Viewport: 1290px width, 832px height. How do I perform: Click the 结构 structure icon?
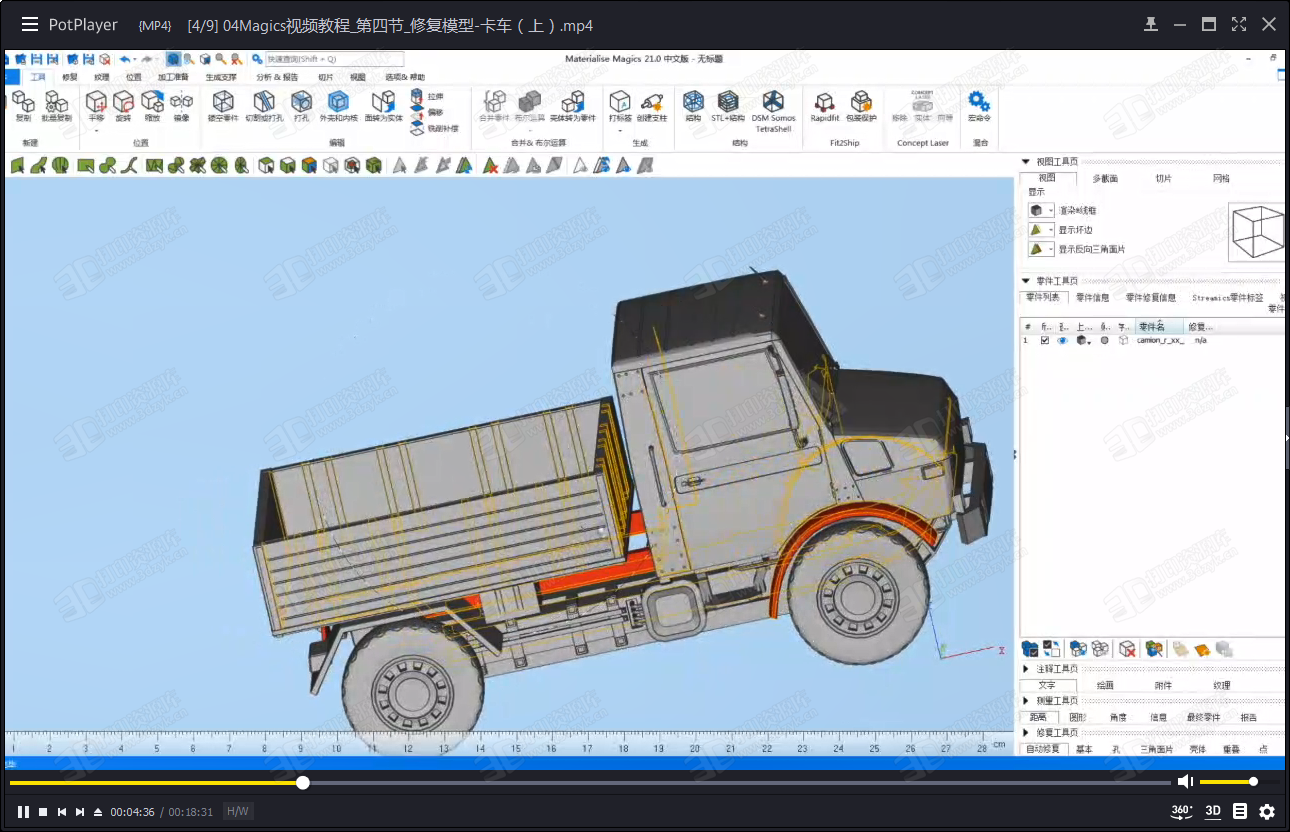click(x=693, y=100)
